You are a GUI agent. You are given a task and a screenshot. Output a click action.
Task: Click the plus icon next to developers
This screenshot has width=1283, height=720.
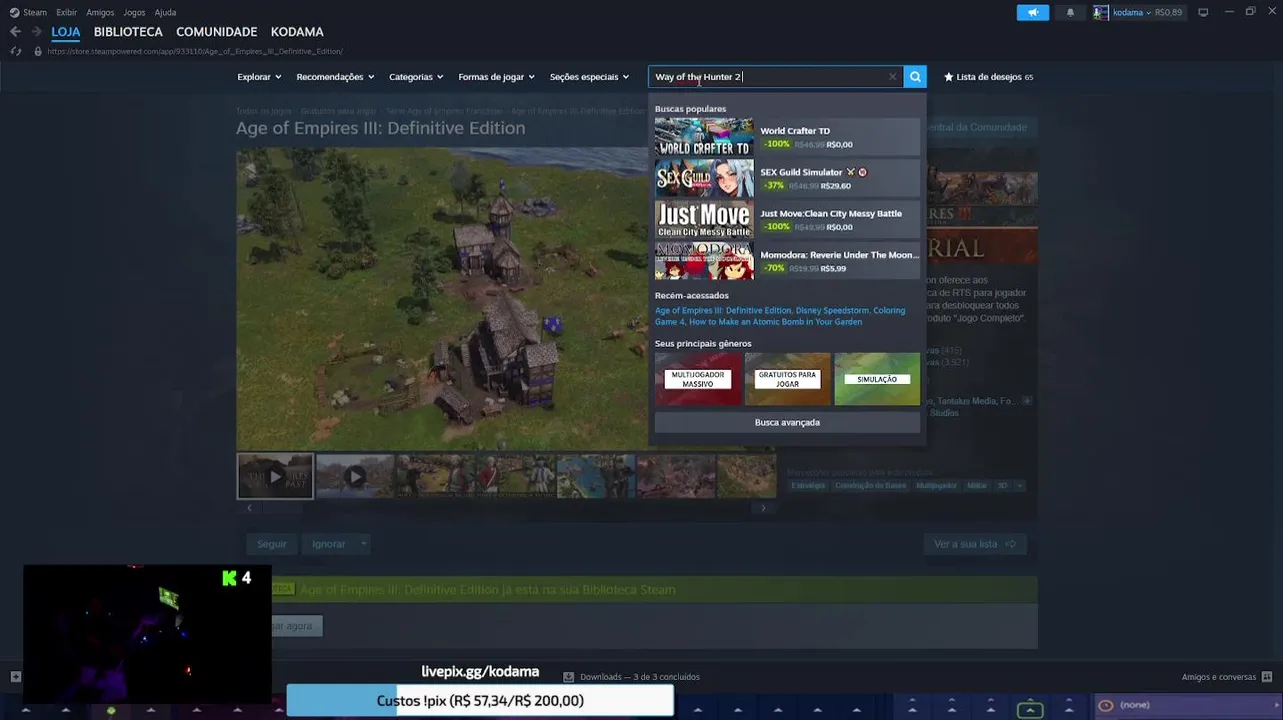click(1027, 401)
